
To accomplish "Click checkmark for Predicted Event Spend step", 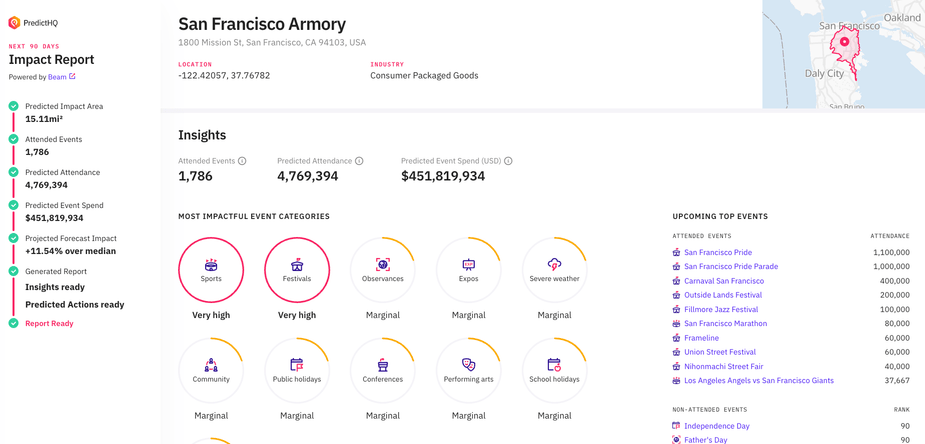I will [13, 205].
